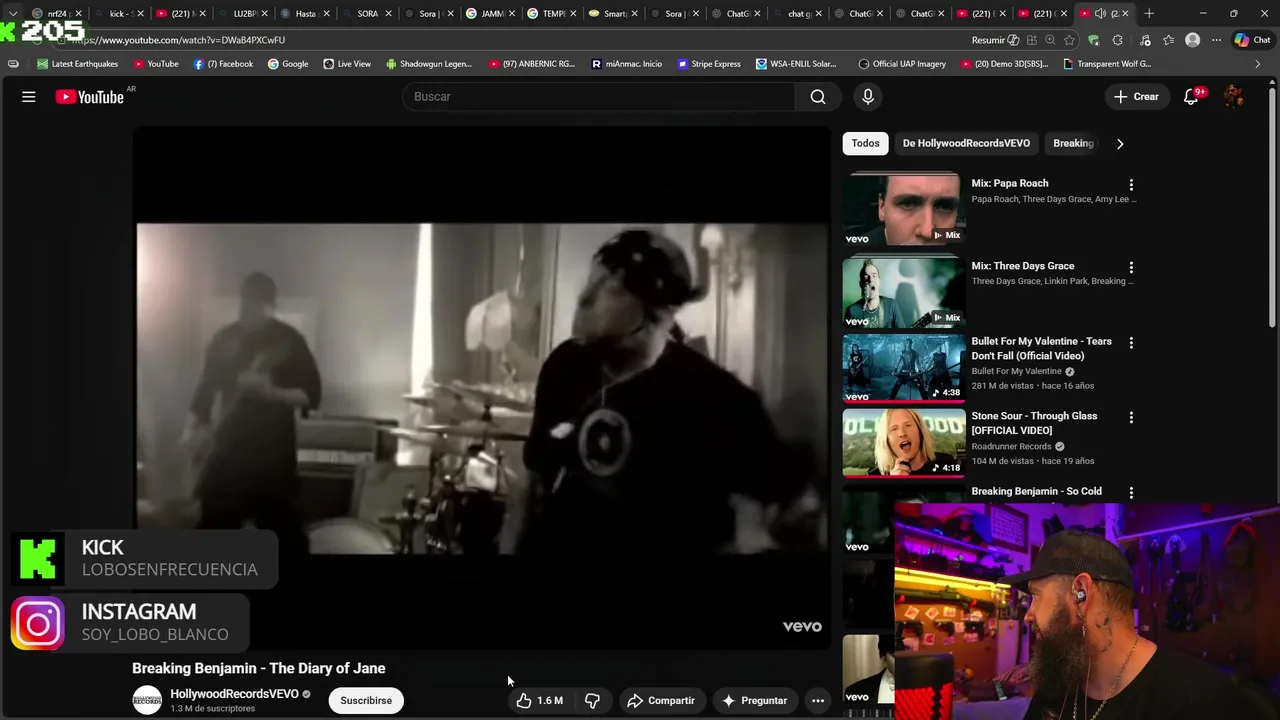Open options for Tears Don't Fall video
1280x720 pixels.
pos(1131,343)
